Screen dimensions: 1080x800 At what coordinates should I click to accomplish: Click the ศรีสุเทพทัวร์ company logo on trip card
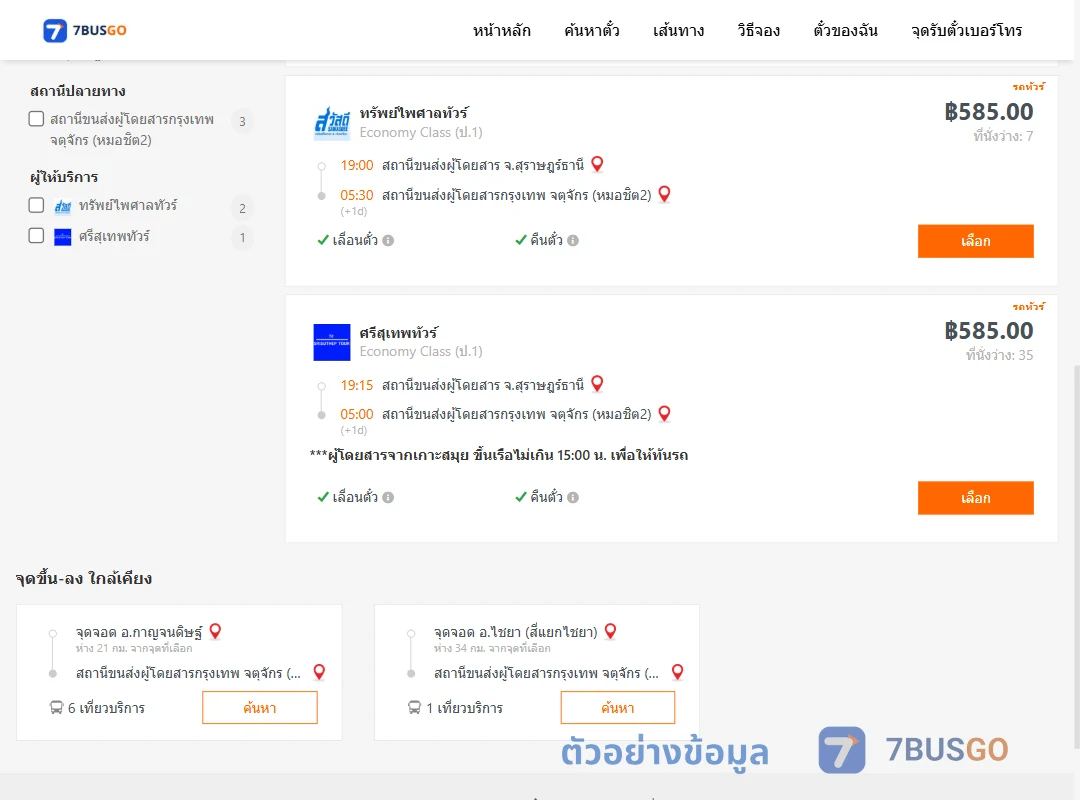pos(332,342)
